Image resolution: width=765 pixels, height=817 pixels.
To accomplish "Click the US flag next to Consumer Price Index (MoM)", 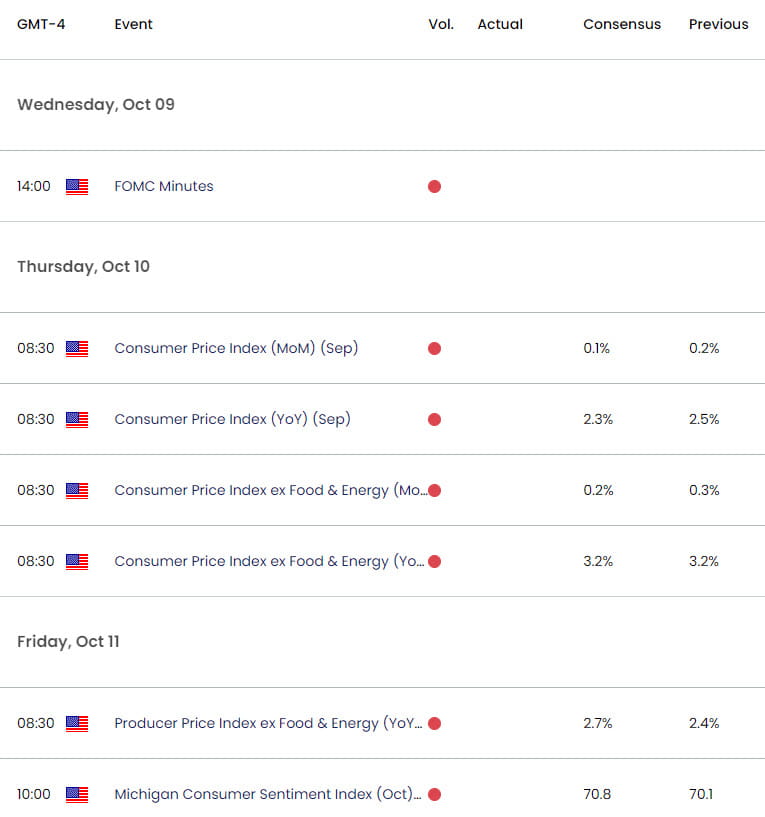I will point(75,348).
